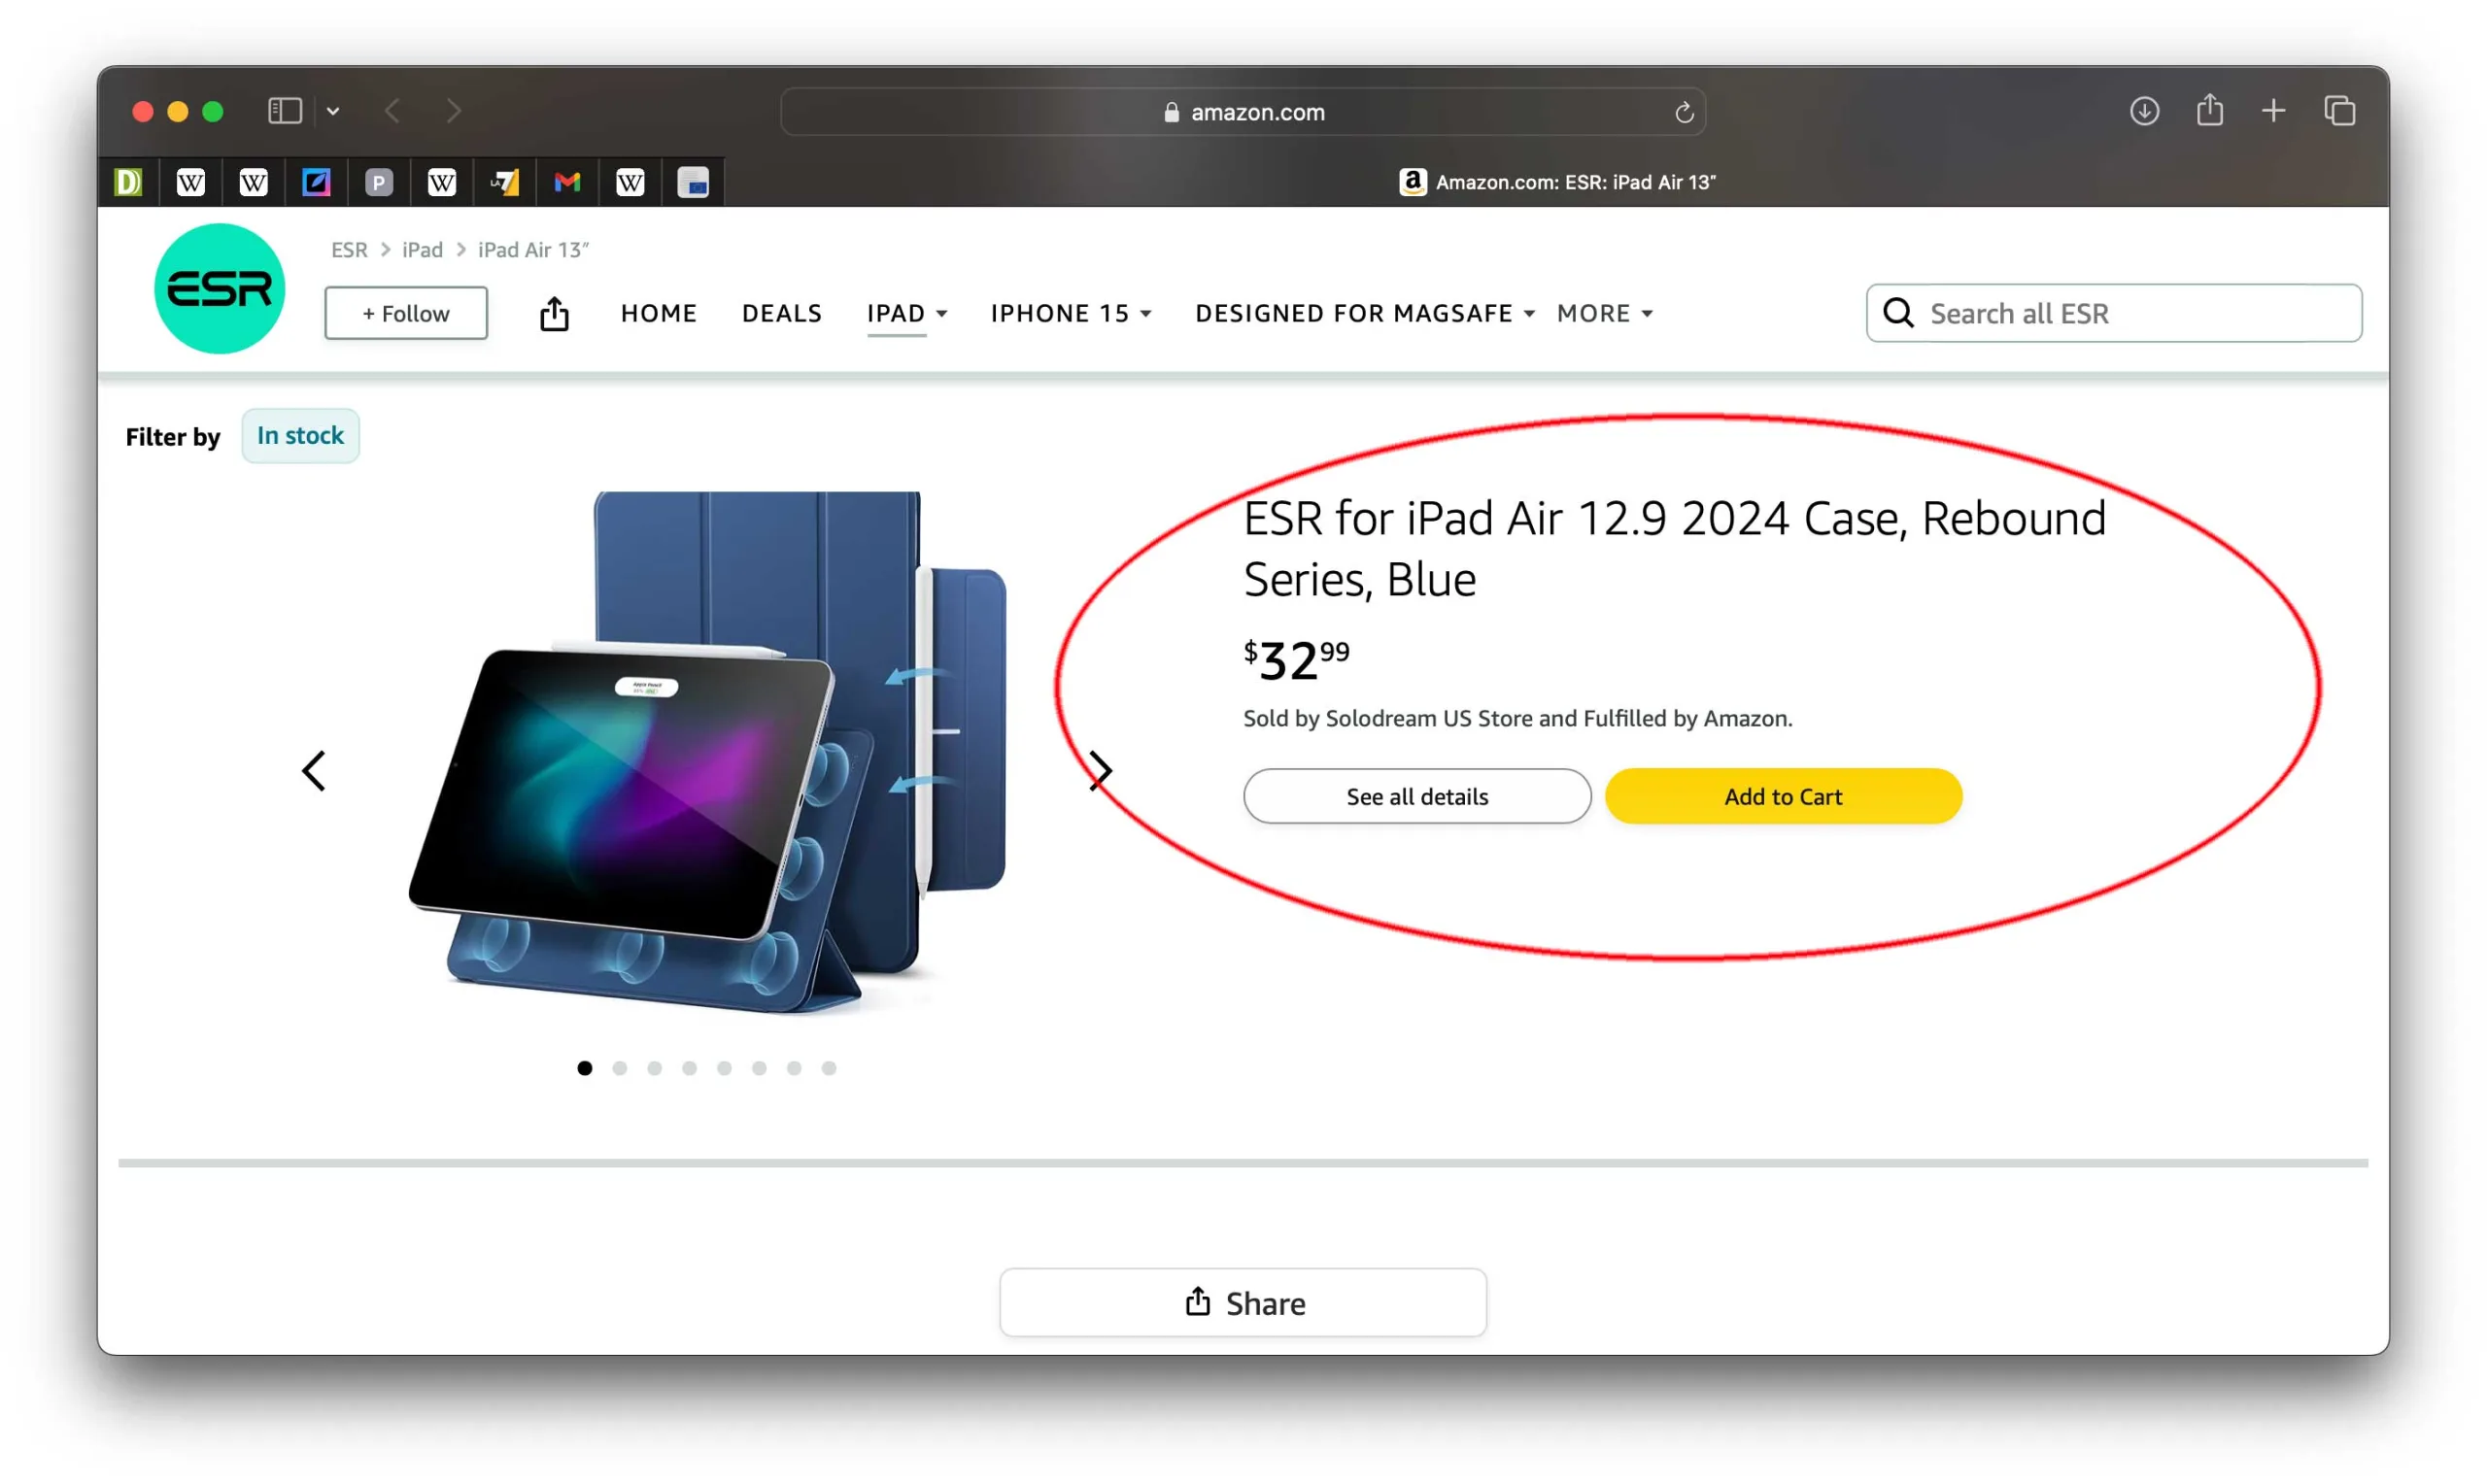Expand the IPHONE 15 dropdown
The image size is (2487, 1484).
click(1071, 314)
